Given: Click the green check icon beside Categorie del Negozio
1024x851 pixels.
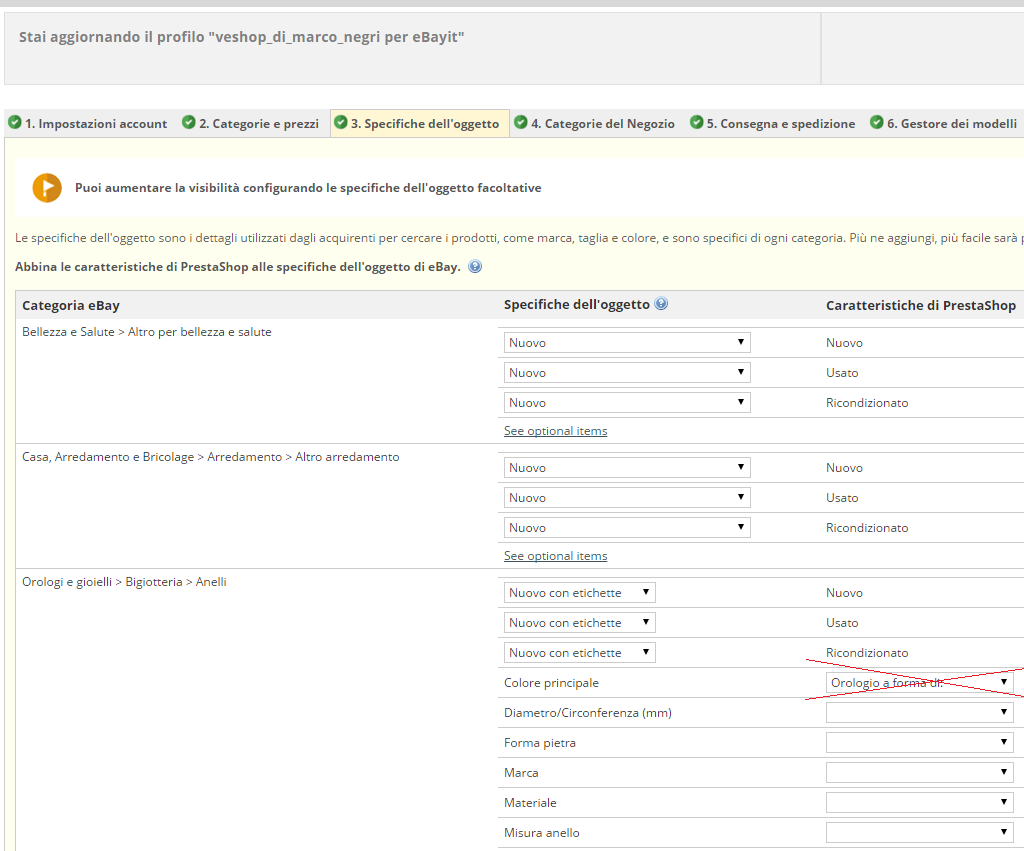Looking at the screenshot, I should tap(520, 122).
